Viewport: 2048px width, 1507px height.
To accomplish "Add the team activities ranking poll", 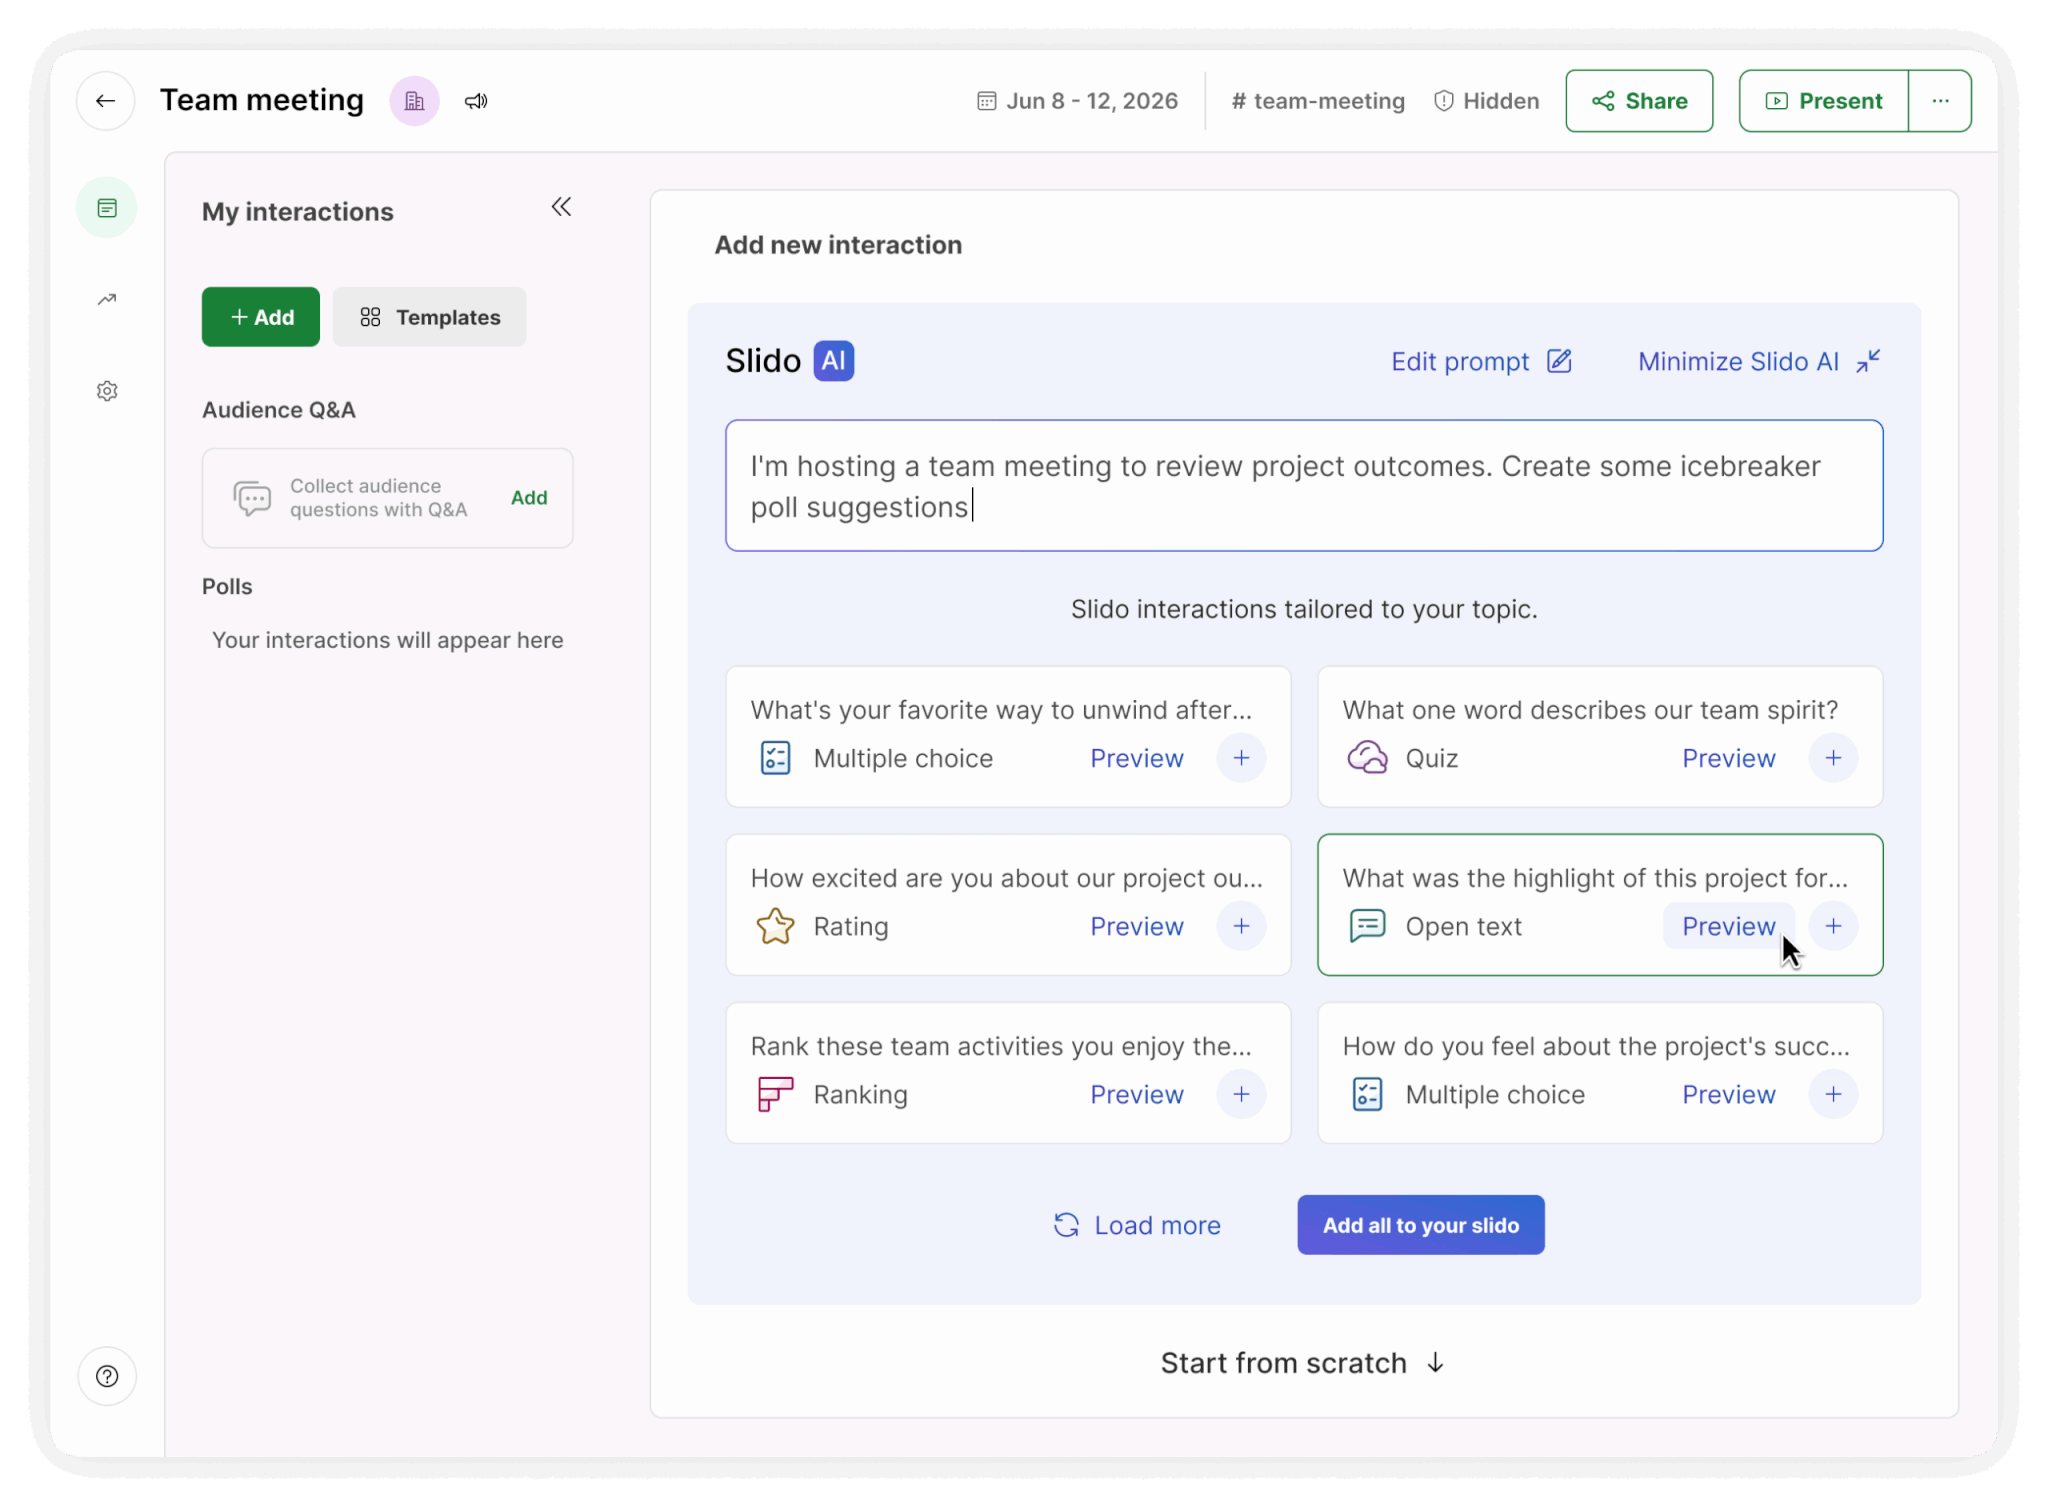I will 1241,1094.
